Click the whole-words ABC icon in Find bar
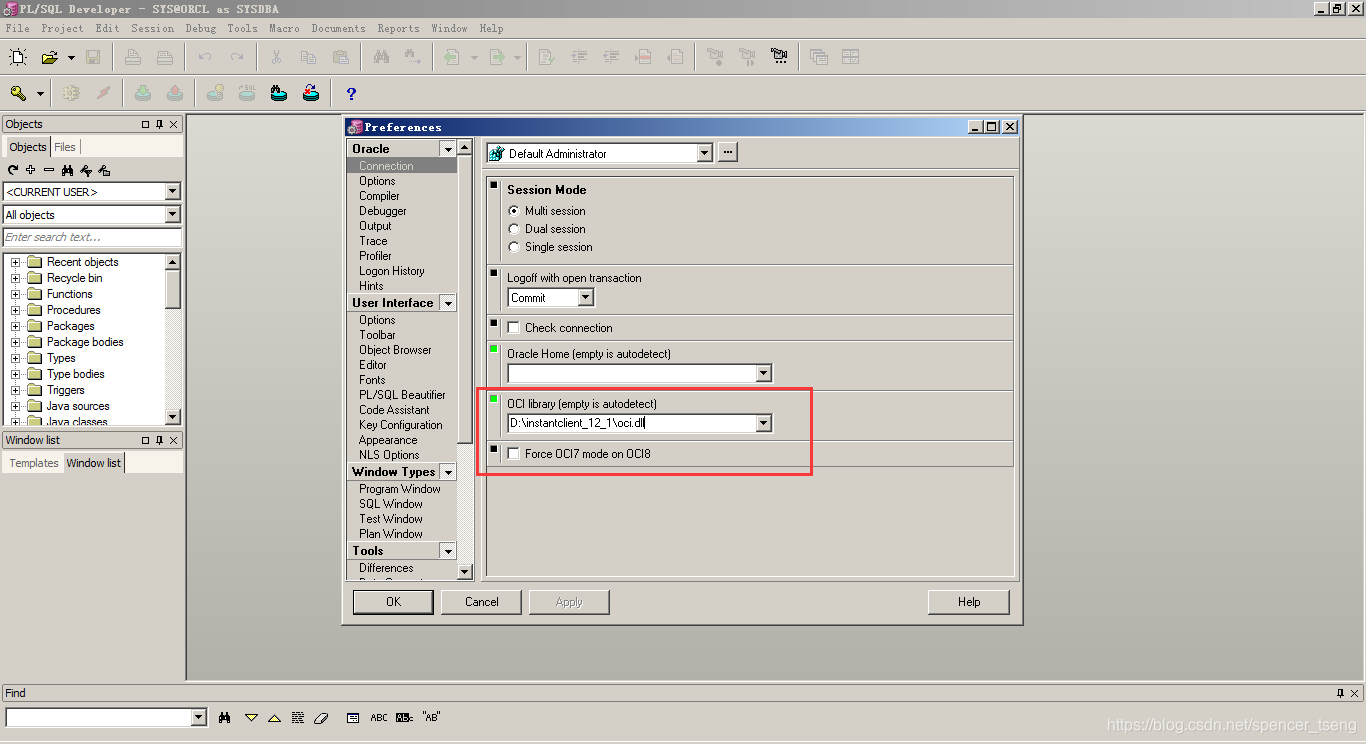Viewport: 1366px width, 744px height. pyautogui.click(x=379, y=717)
